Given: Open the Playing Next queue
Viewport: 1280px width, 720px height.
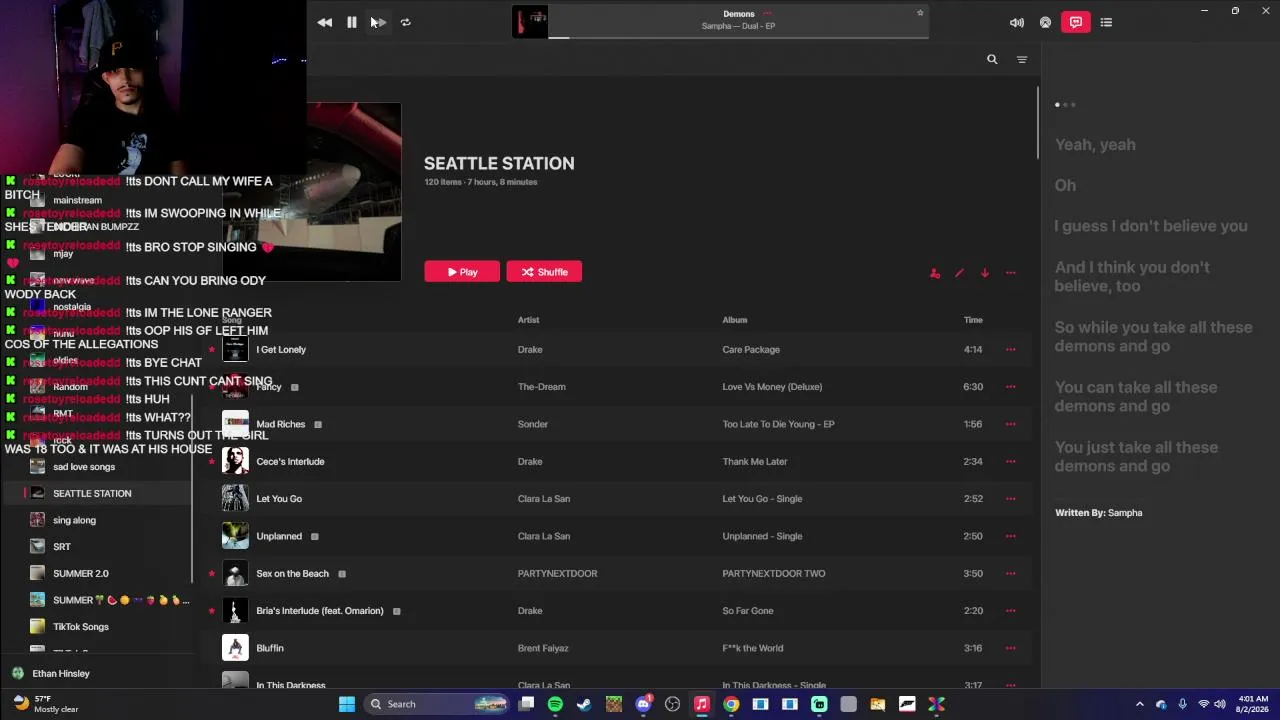Looking at the screenshot, I should tap(1106, 22).
